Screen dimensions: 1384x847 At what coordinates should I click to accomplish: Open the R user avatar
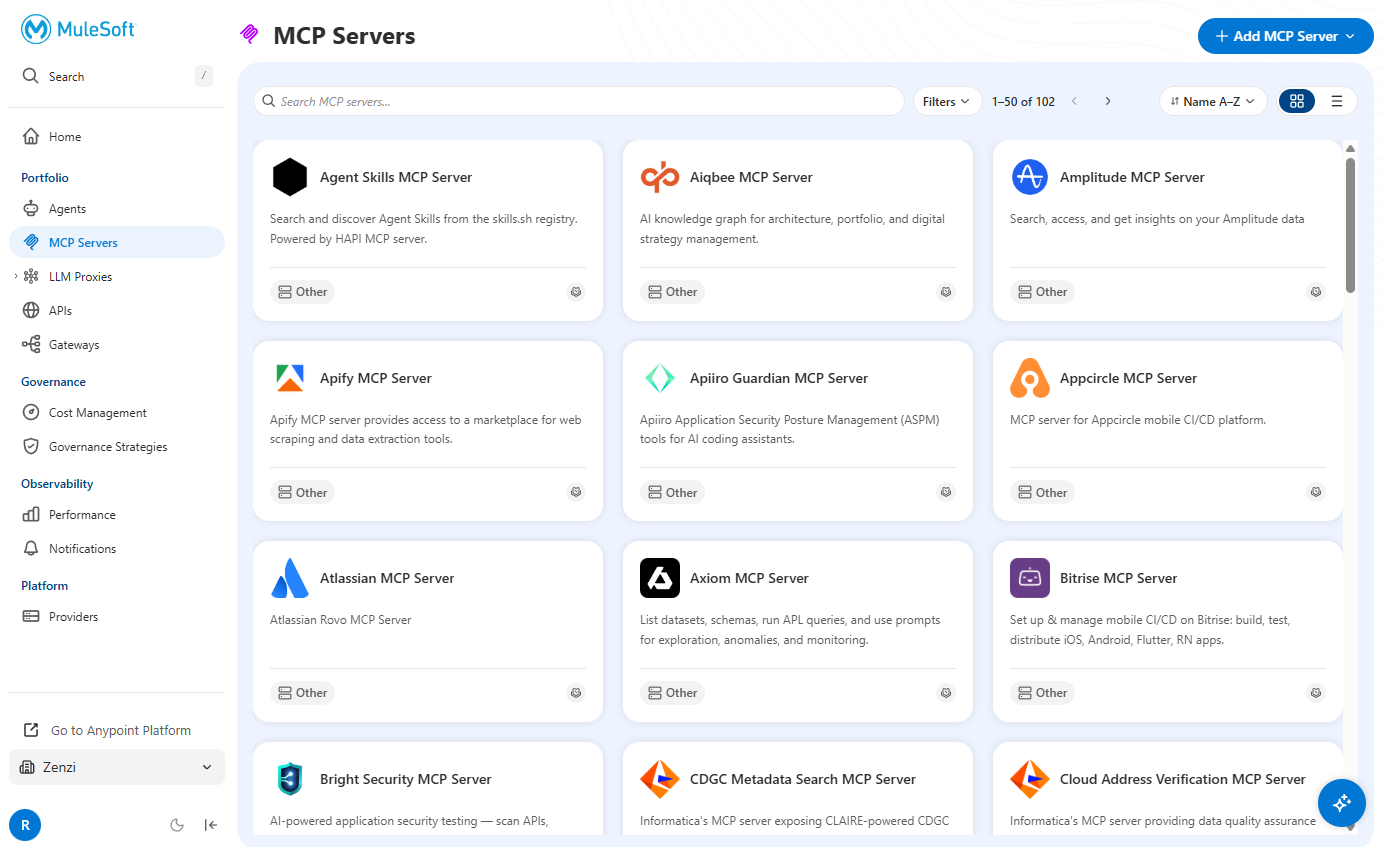[x=25, y=825]
